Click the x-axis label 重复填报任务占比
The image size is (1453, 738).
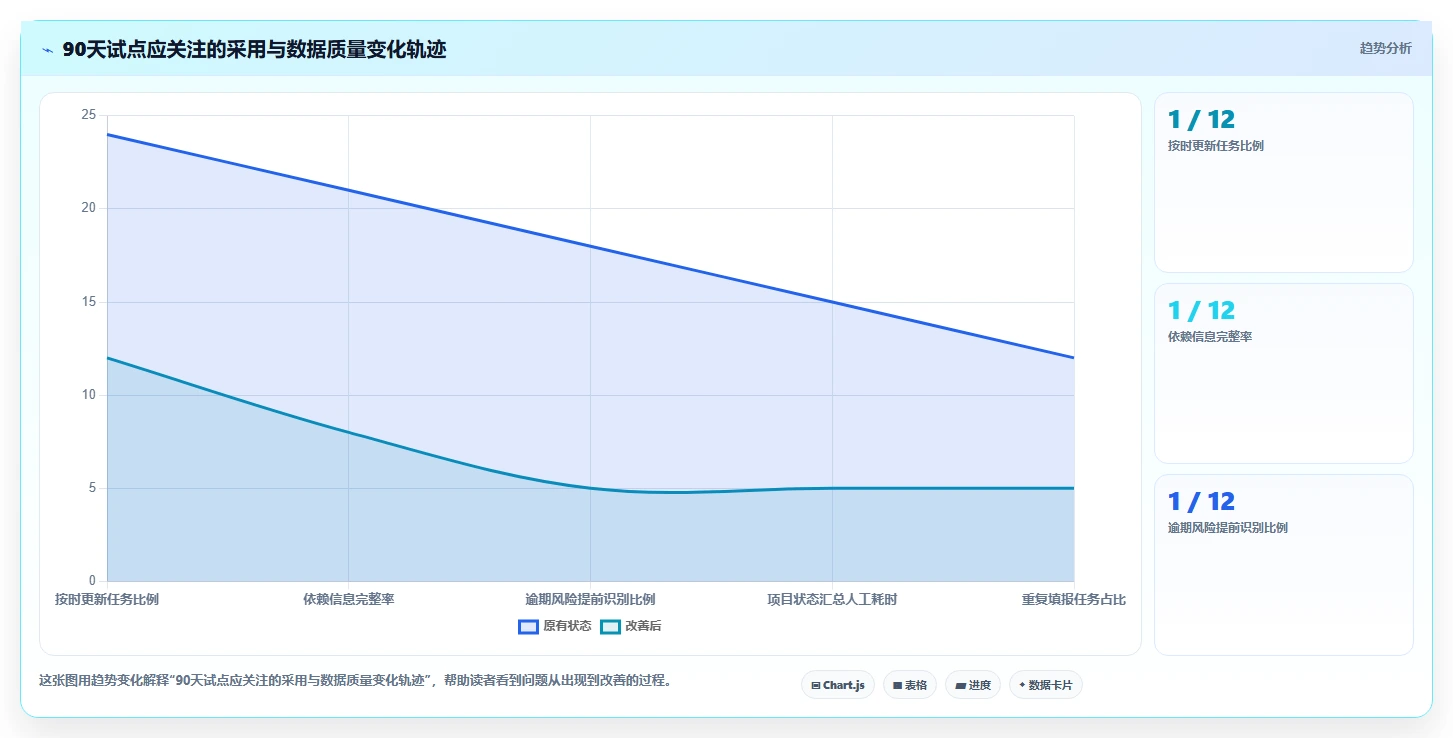(1074, 600)
